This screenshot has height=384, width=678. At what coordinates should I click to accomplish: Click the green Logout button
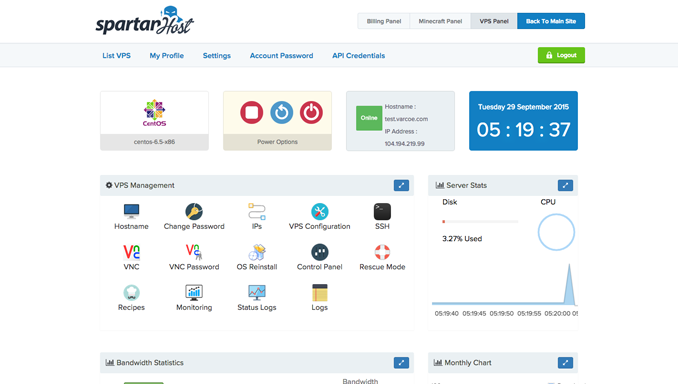[x=561, y=55]
